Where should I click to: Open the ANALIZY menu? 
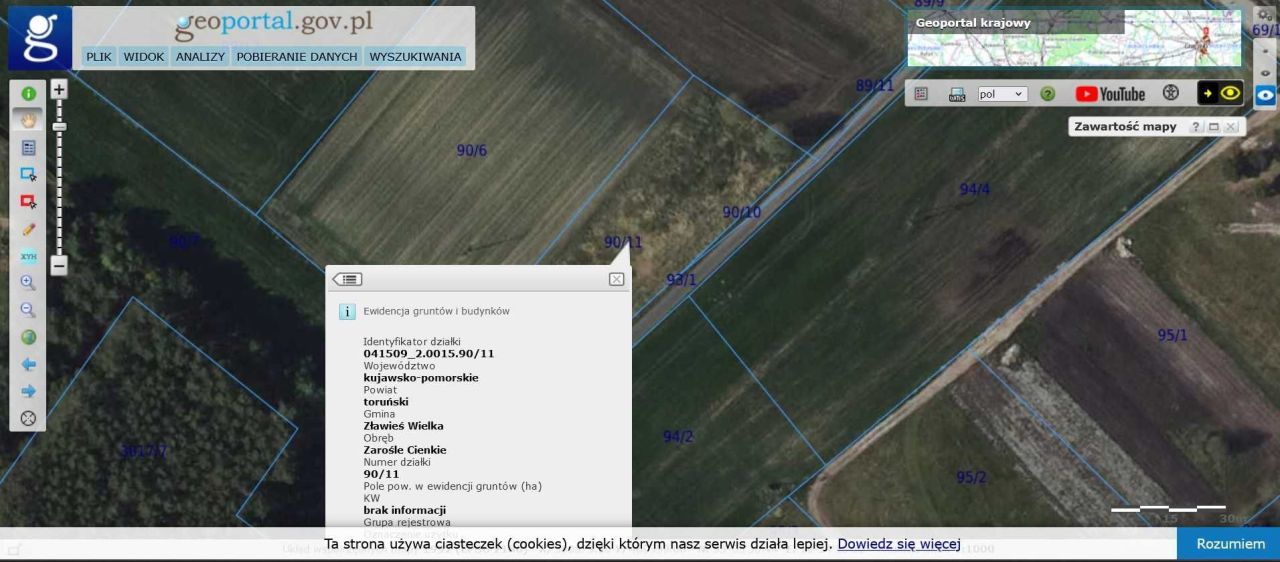pyautogui.click(x=200, y=57)
